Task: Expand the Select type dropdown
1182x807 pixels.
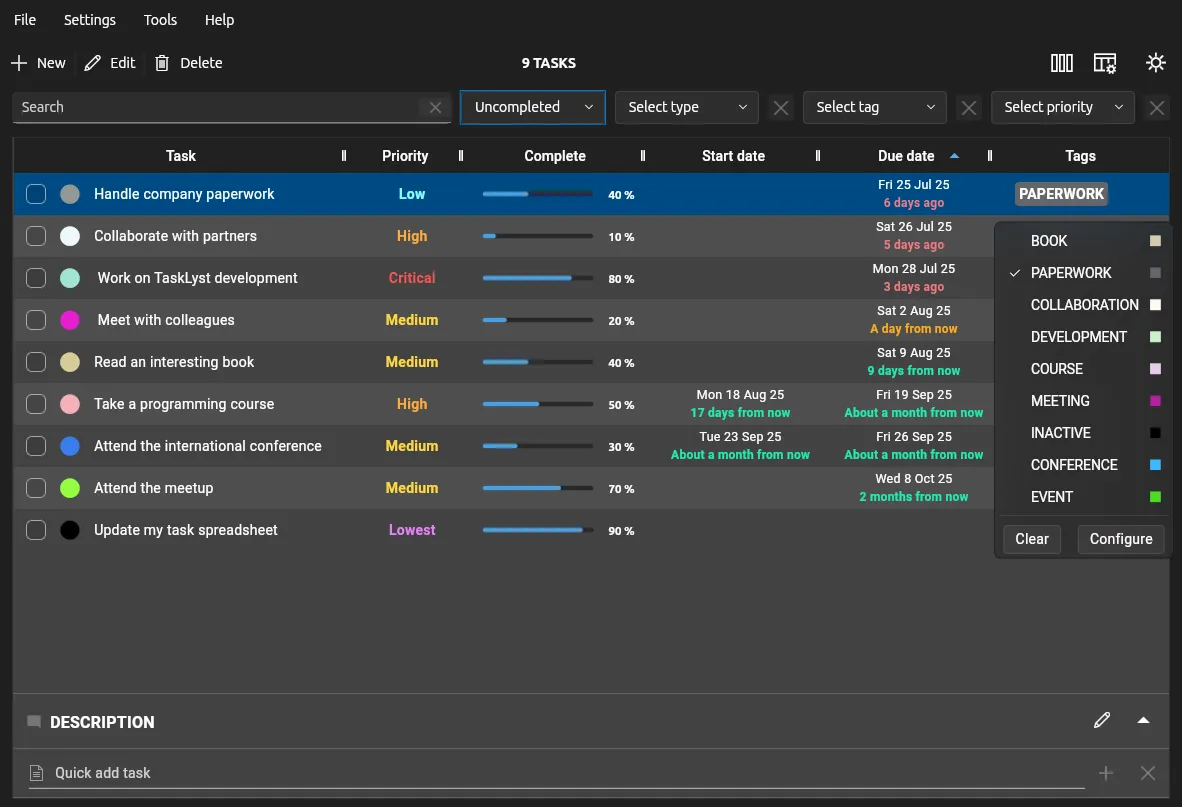Action: coord(687,107)
